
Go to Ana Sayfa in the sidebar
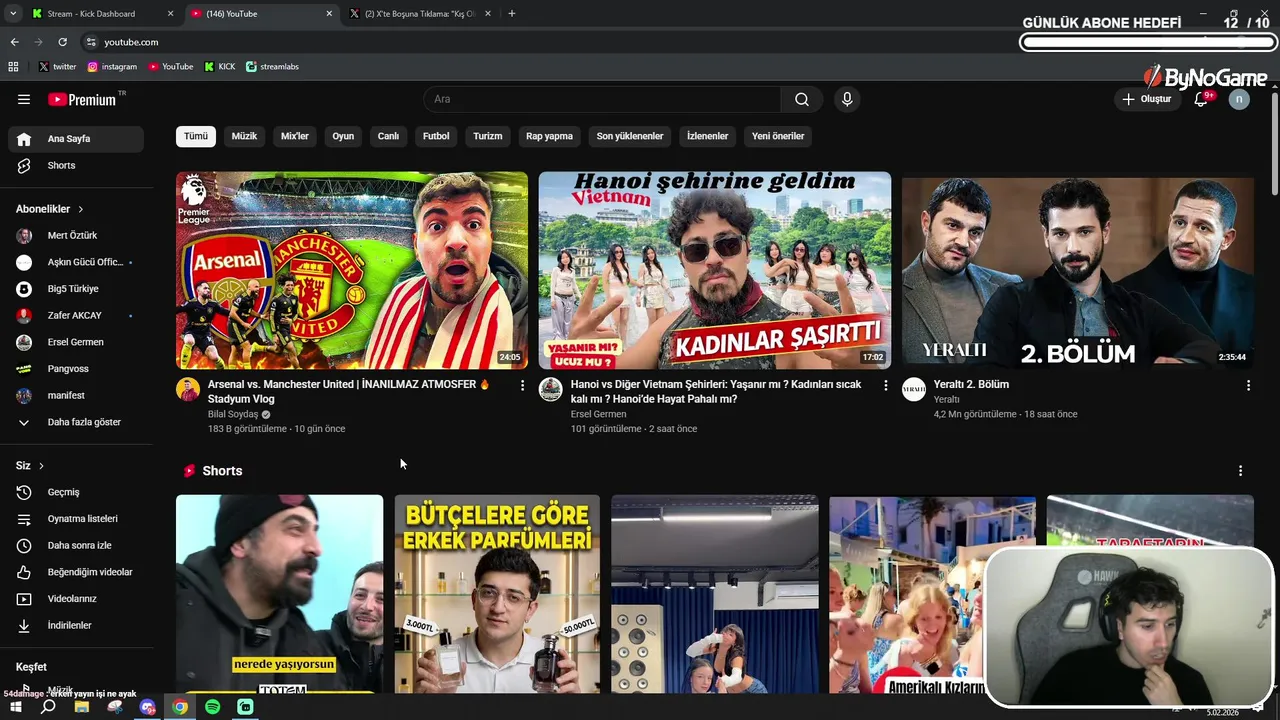76,139
